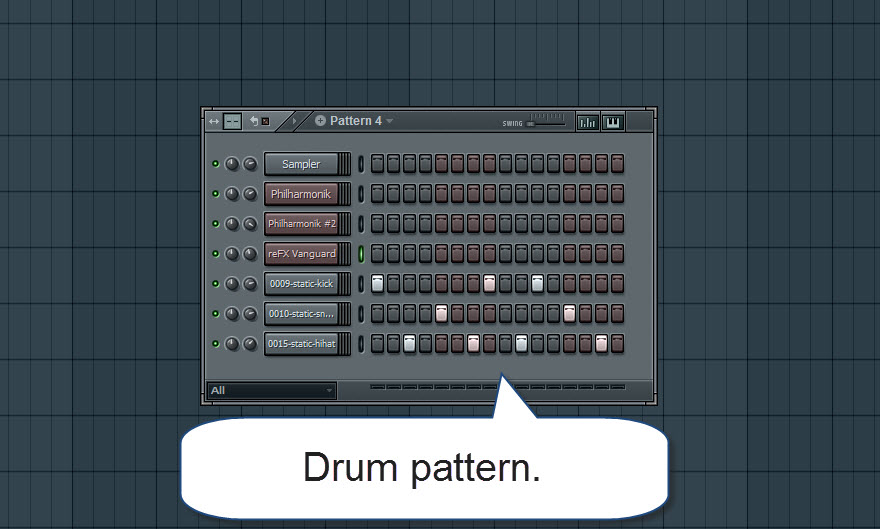Image resolution: width=880 pixels, height=529 pixels.
Task: Mute the Philharmonik #2 channel via its green LED
Action: tap(216, 224)
